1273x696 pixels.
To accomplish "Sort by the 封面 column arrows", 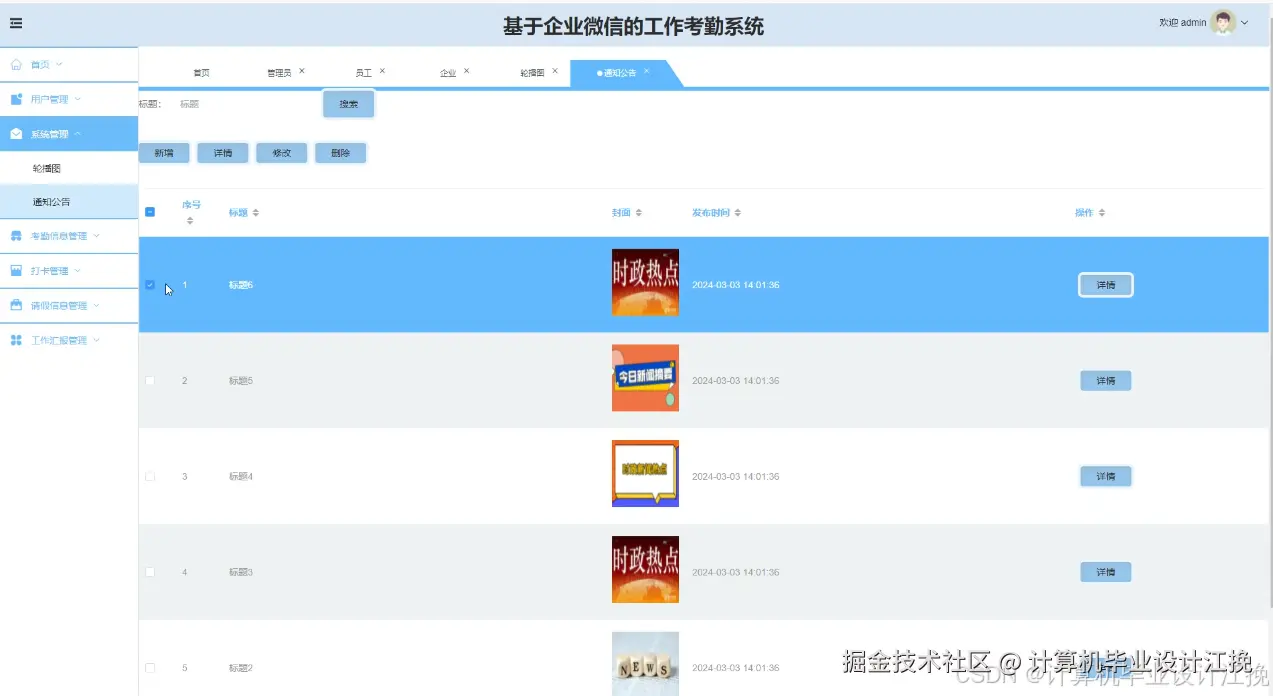I will (639, 213).
